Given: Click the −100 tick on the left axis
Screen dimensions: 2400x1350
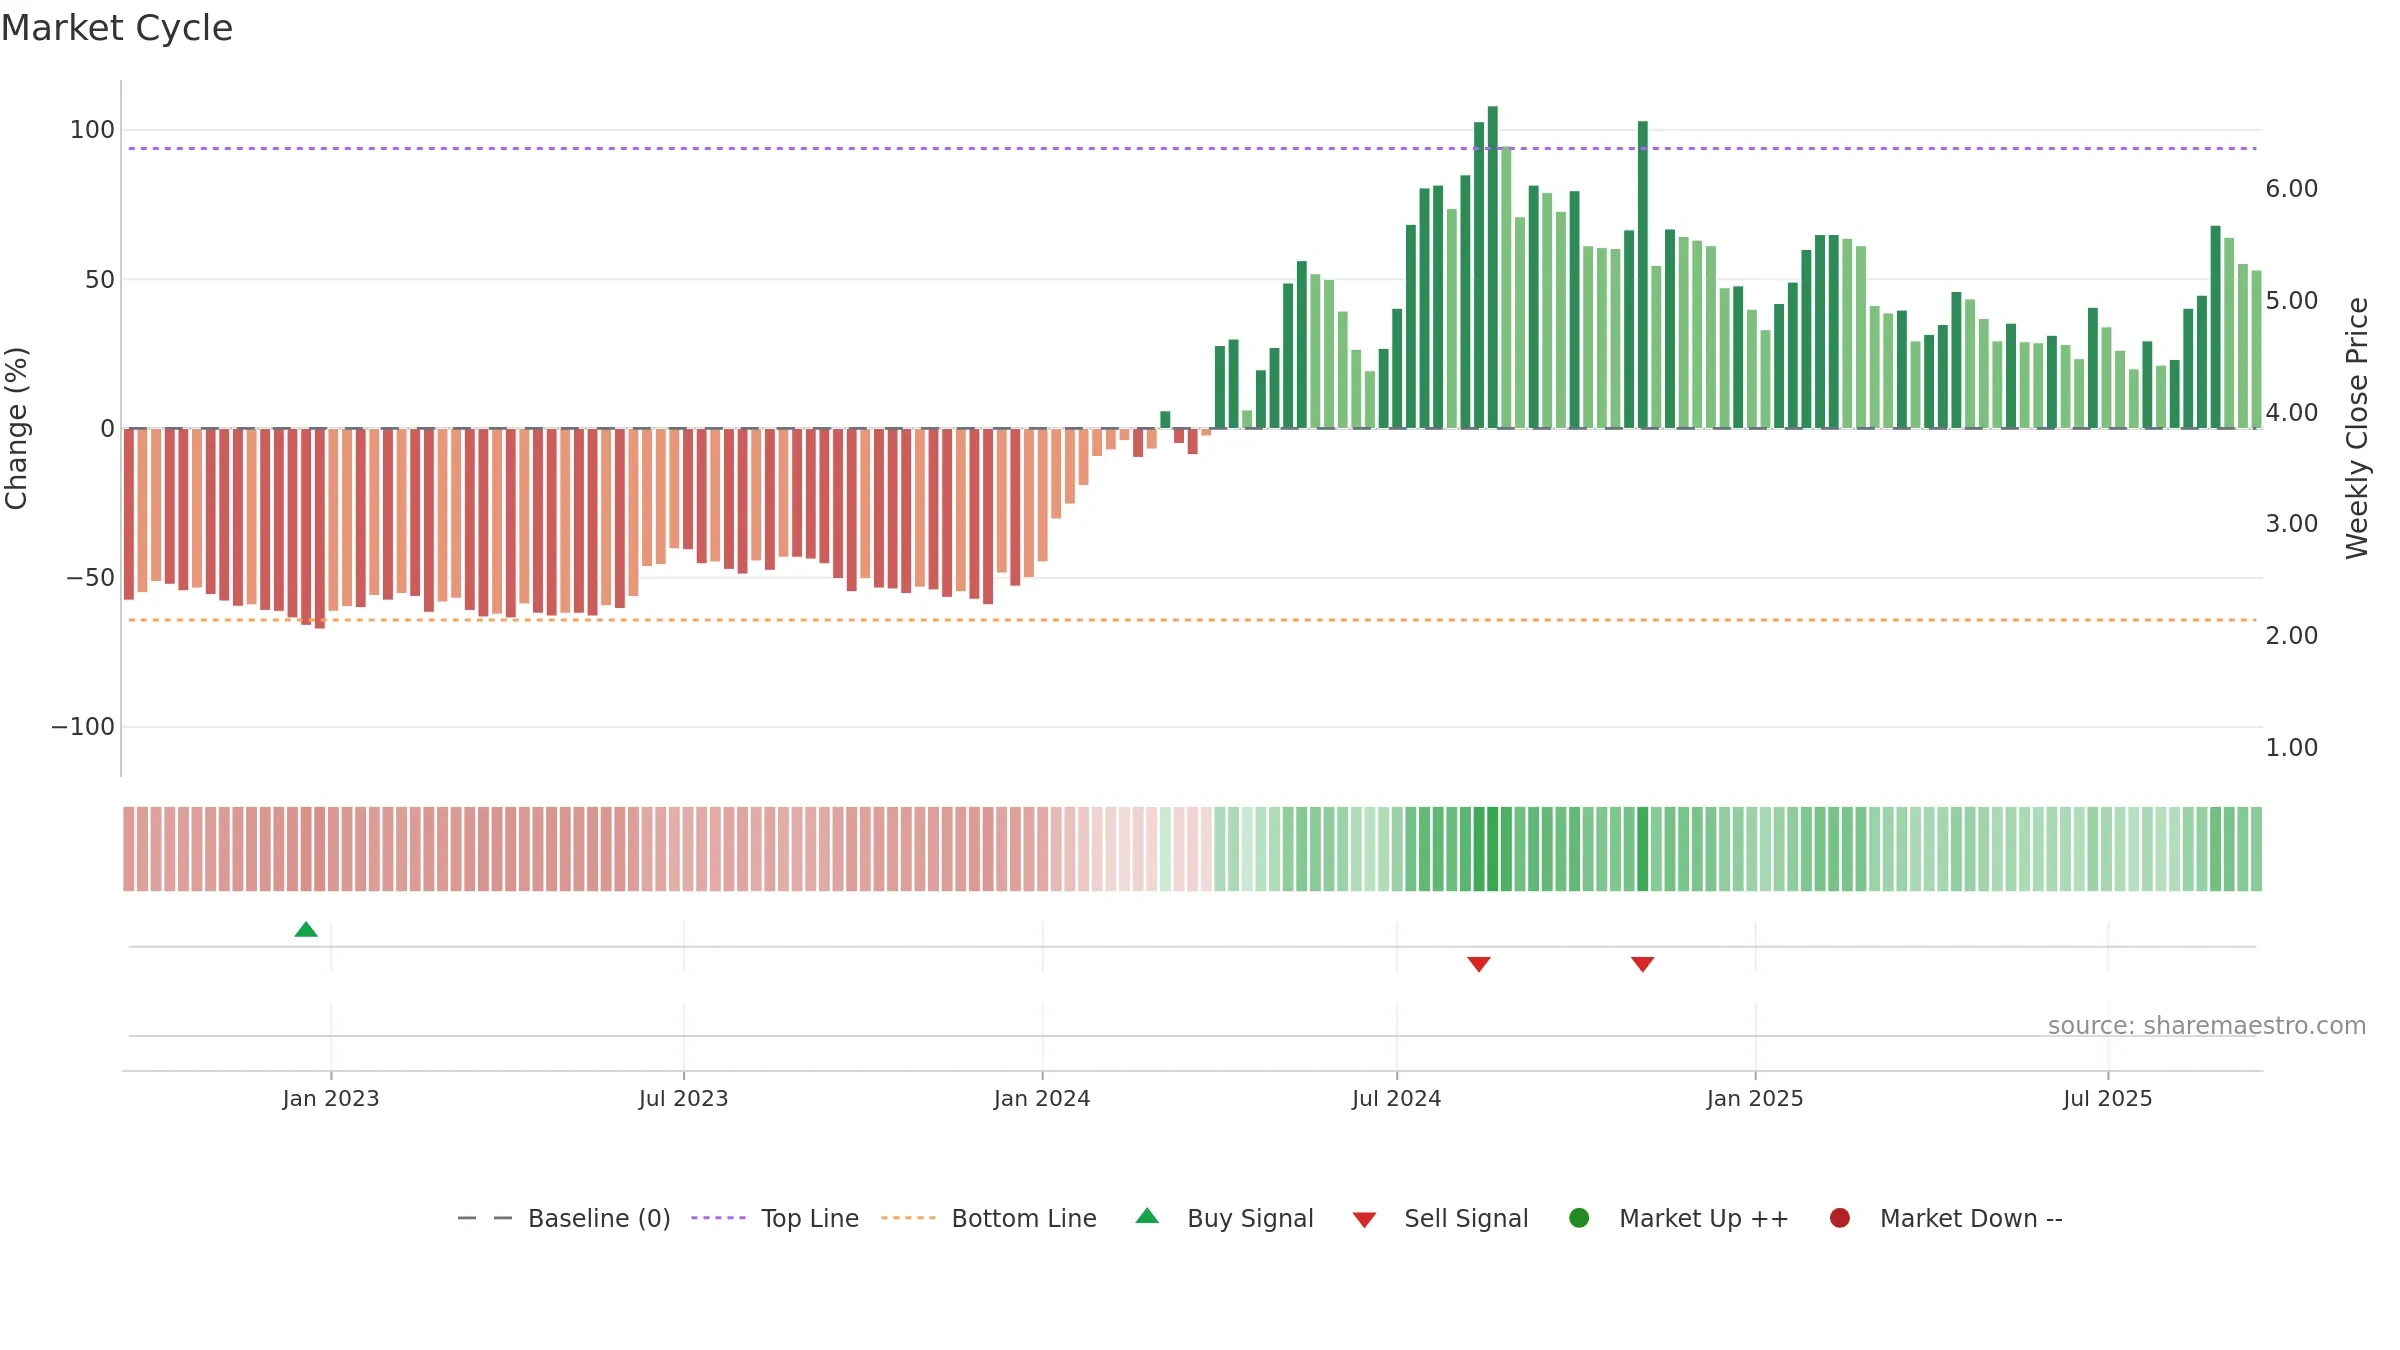Looking at the screenshot, I should pyautogui.click(x=83, y=727).
